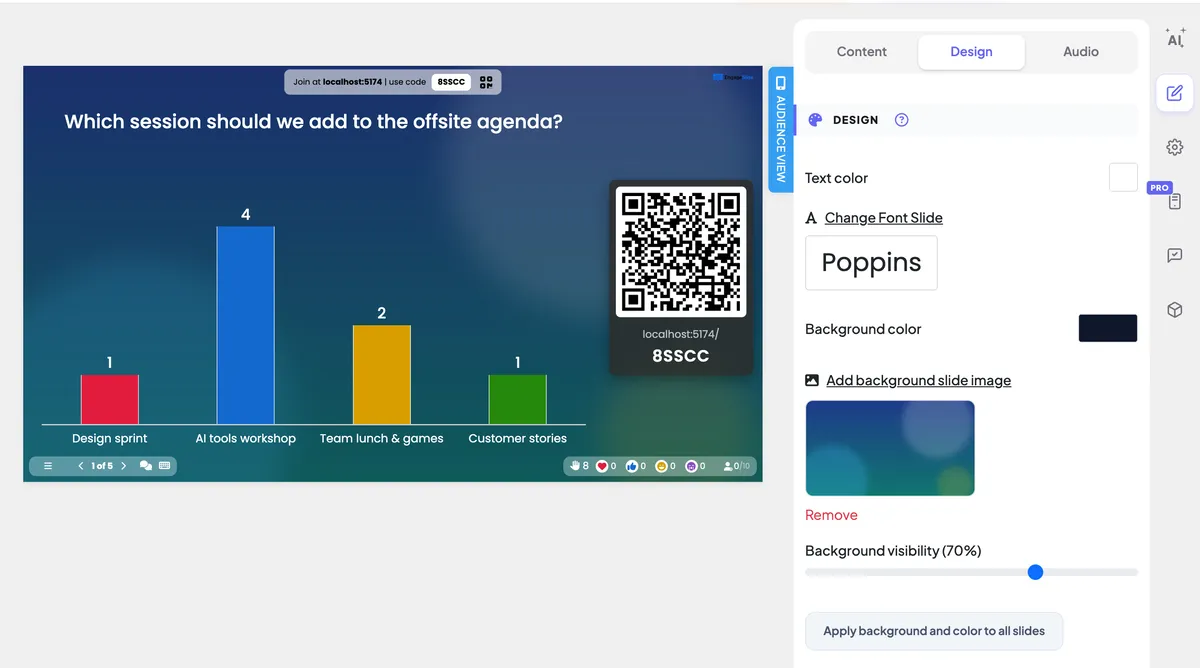Image resolution: width=1200 pixels, height=668 pixels.
Task: Open the AI assistant icon in sidebar
Action: pos(1175,39)
